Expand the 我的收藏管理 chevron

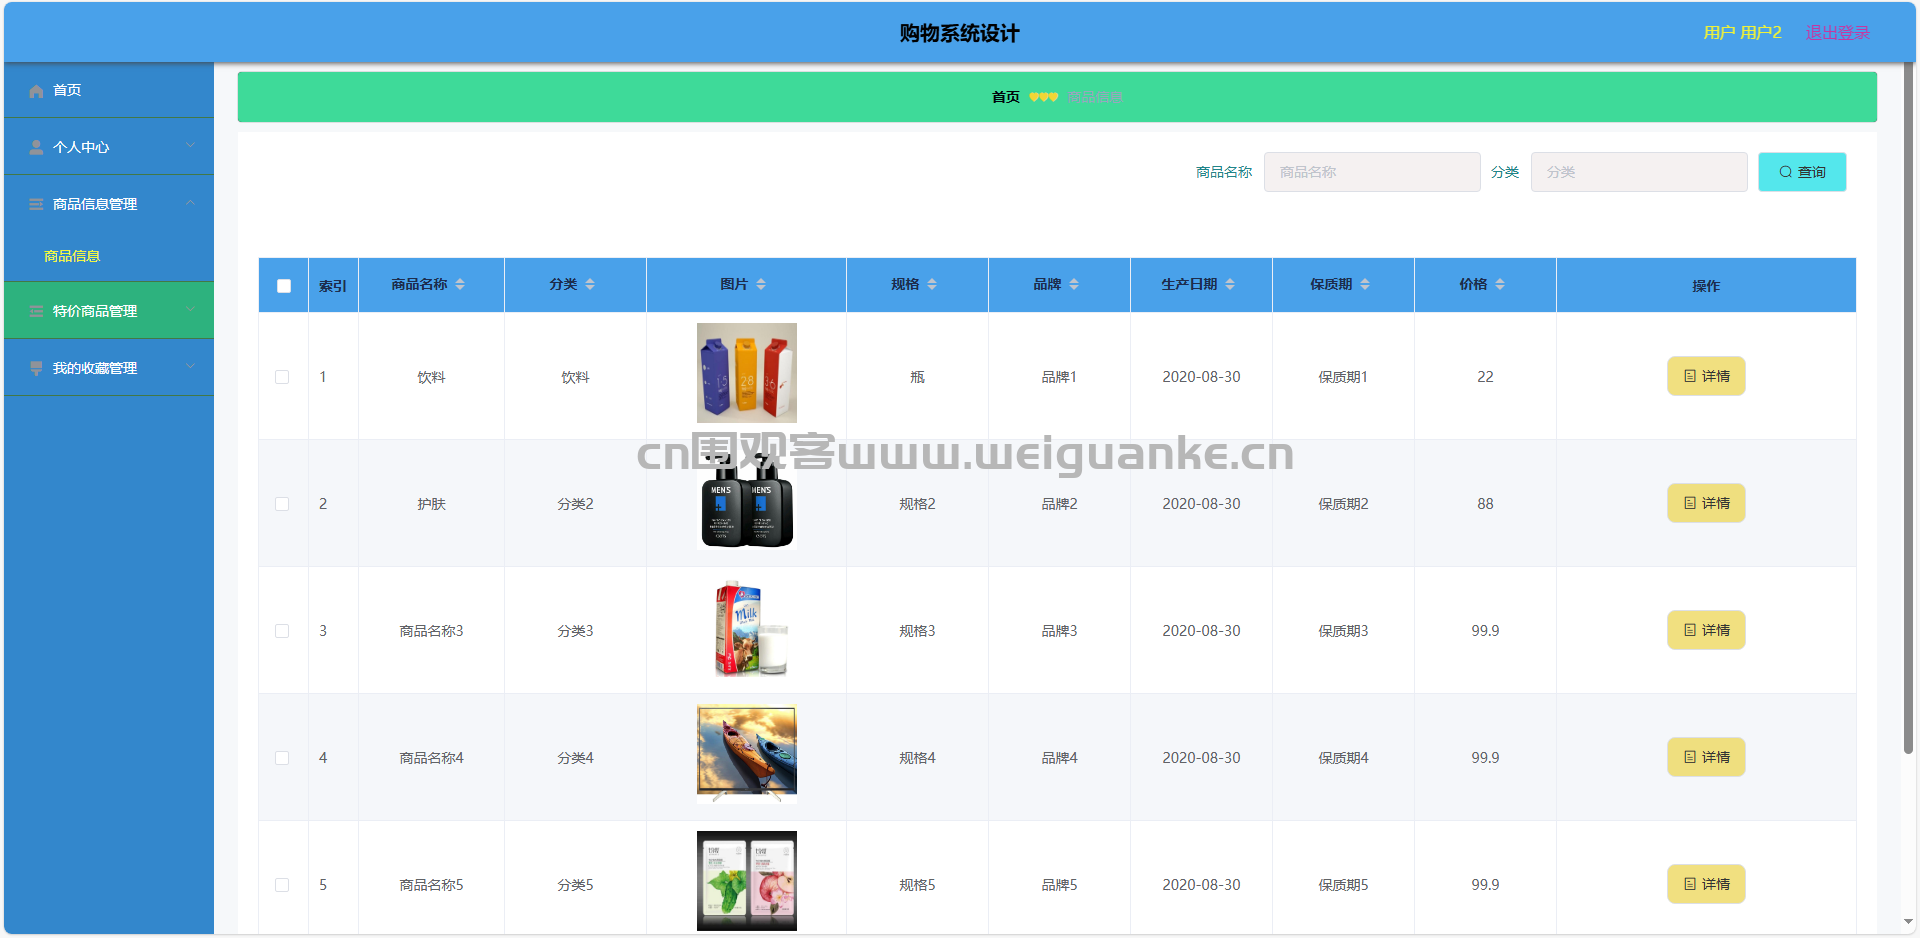point(190,367)
